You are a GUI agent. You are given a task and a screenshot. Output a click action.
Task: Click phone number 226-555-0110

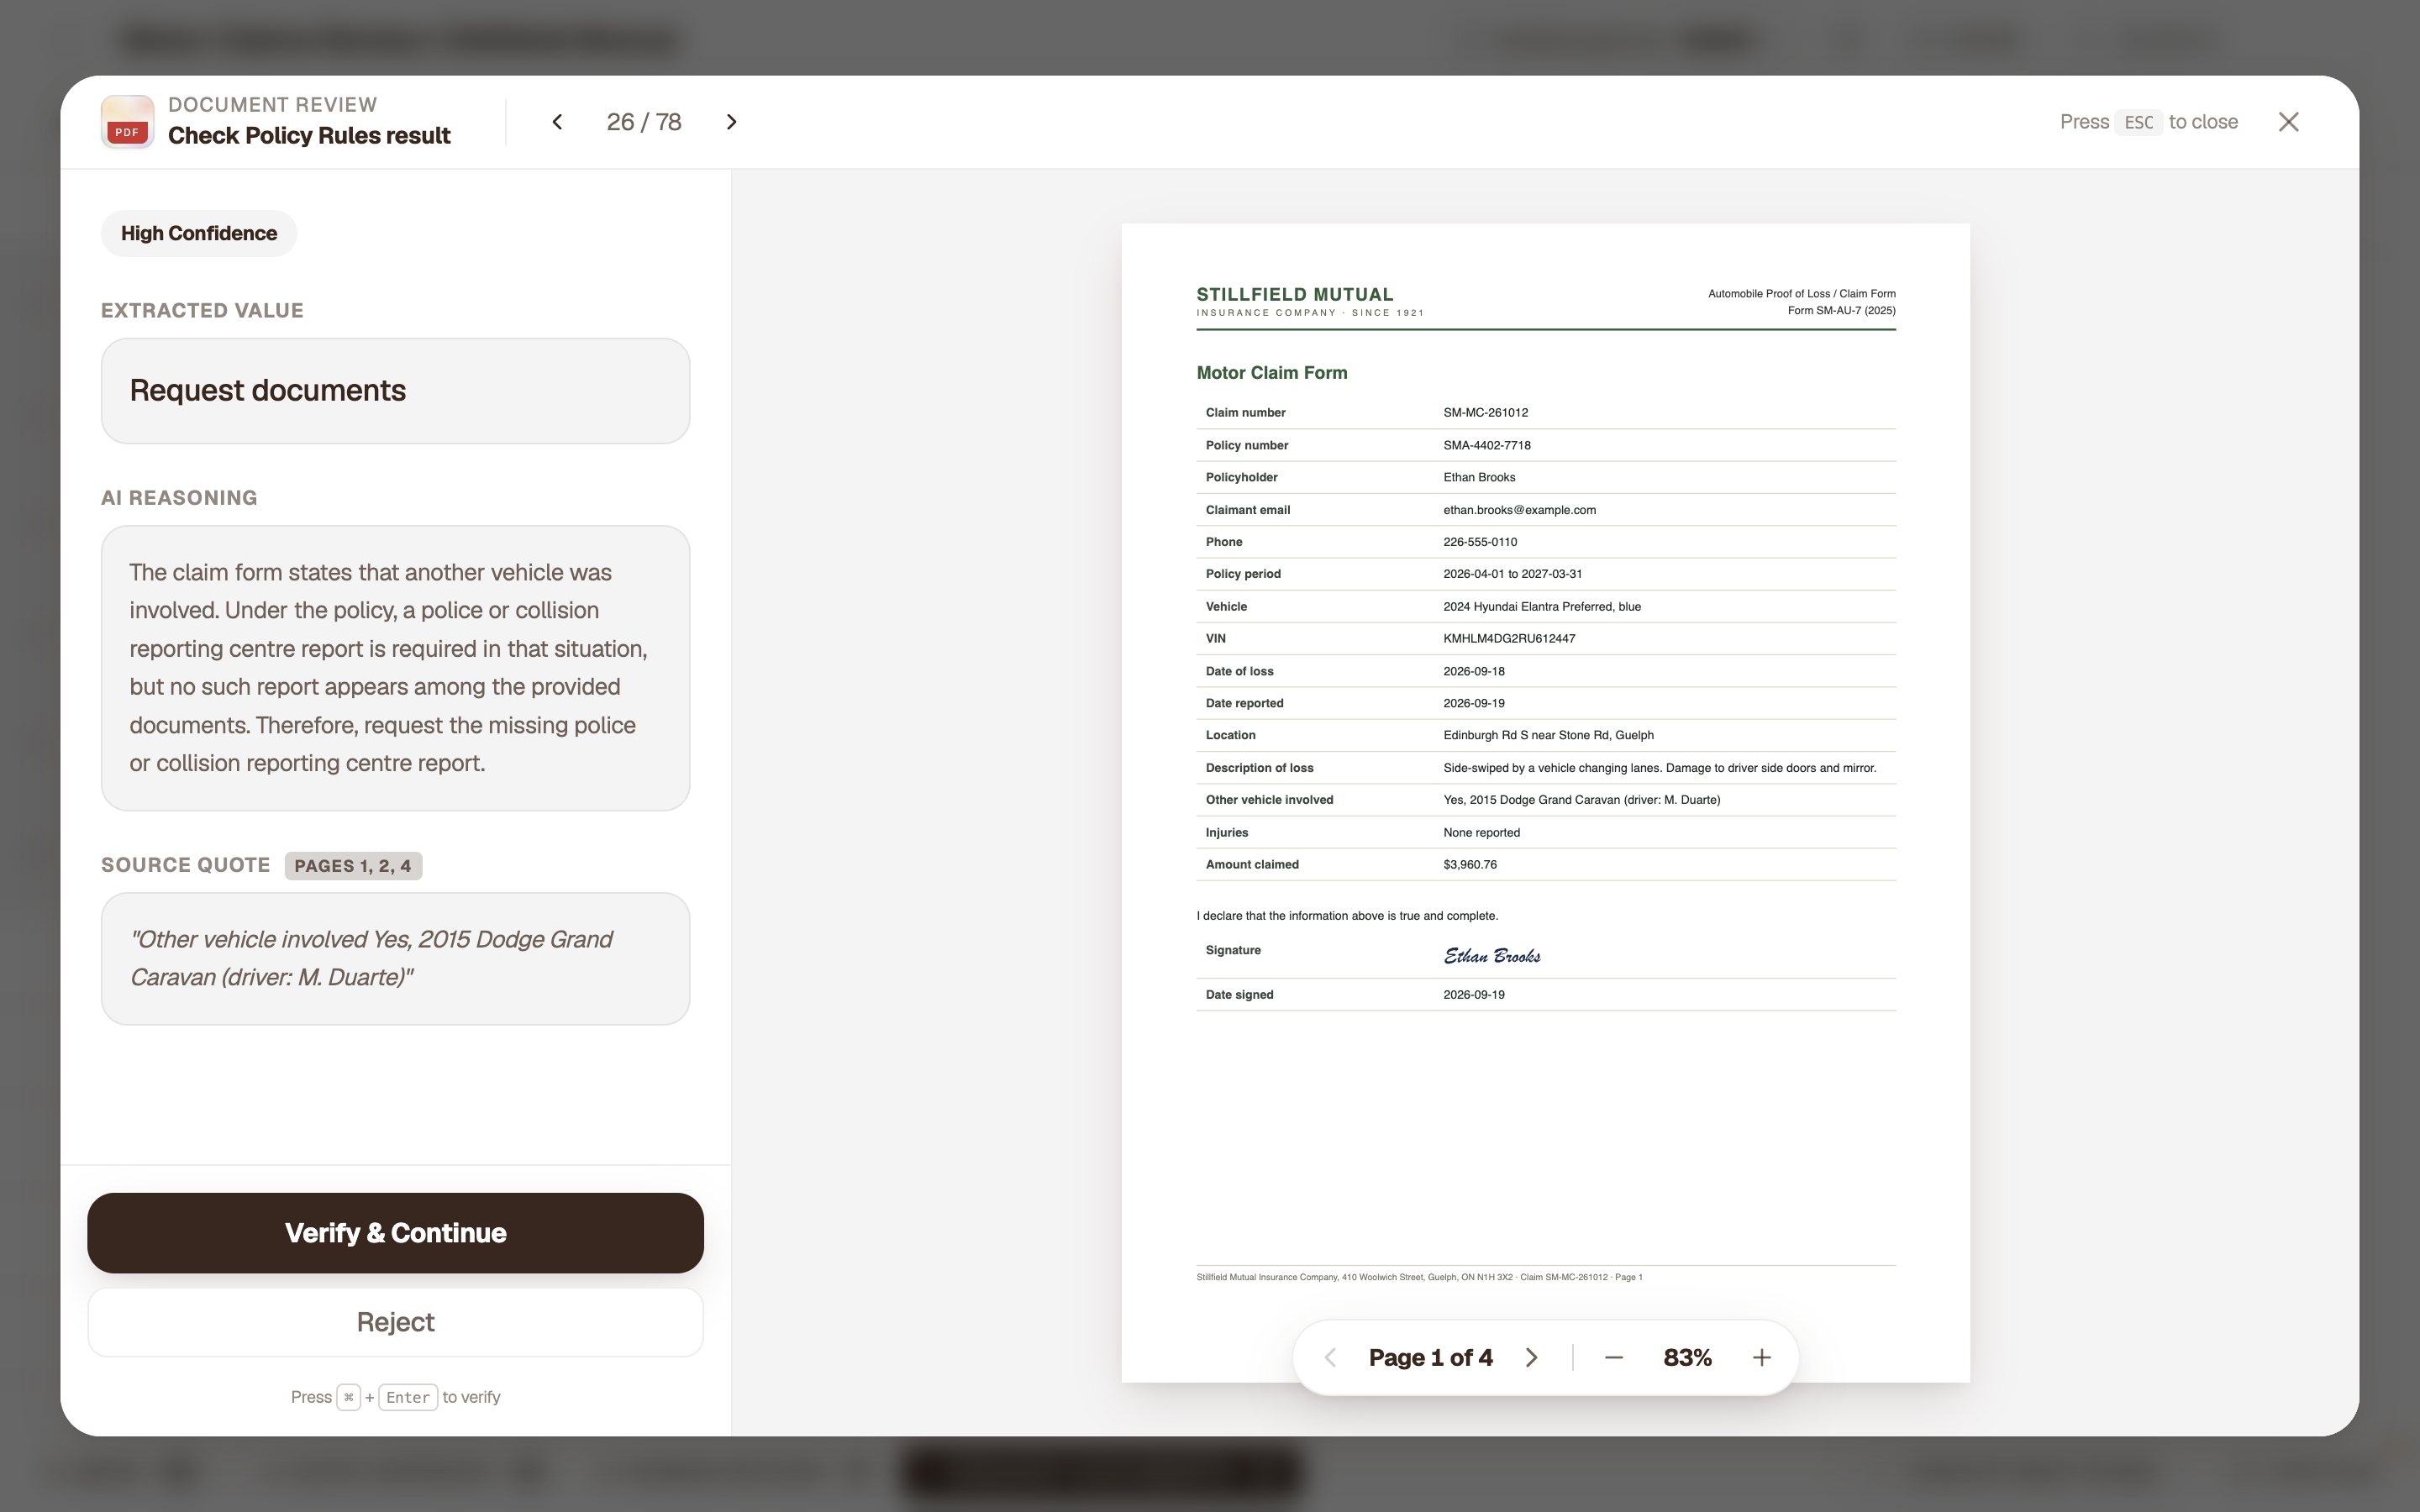[x=1480, y=542]
